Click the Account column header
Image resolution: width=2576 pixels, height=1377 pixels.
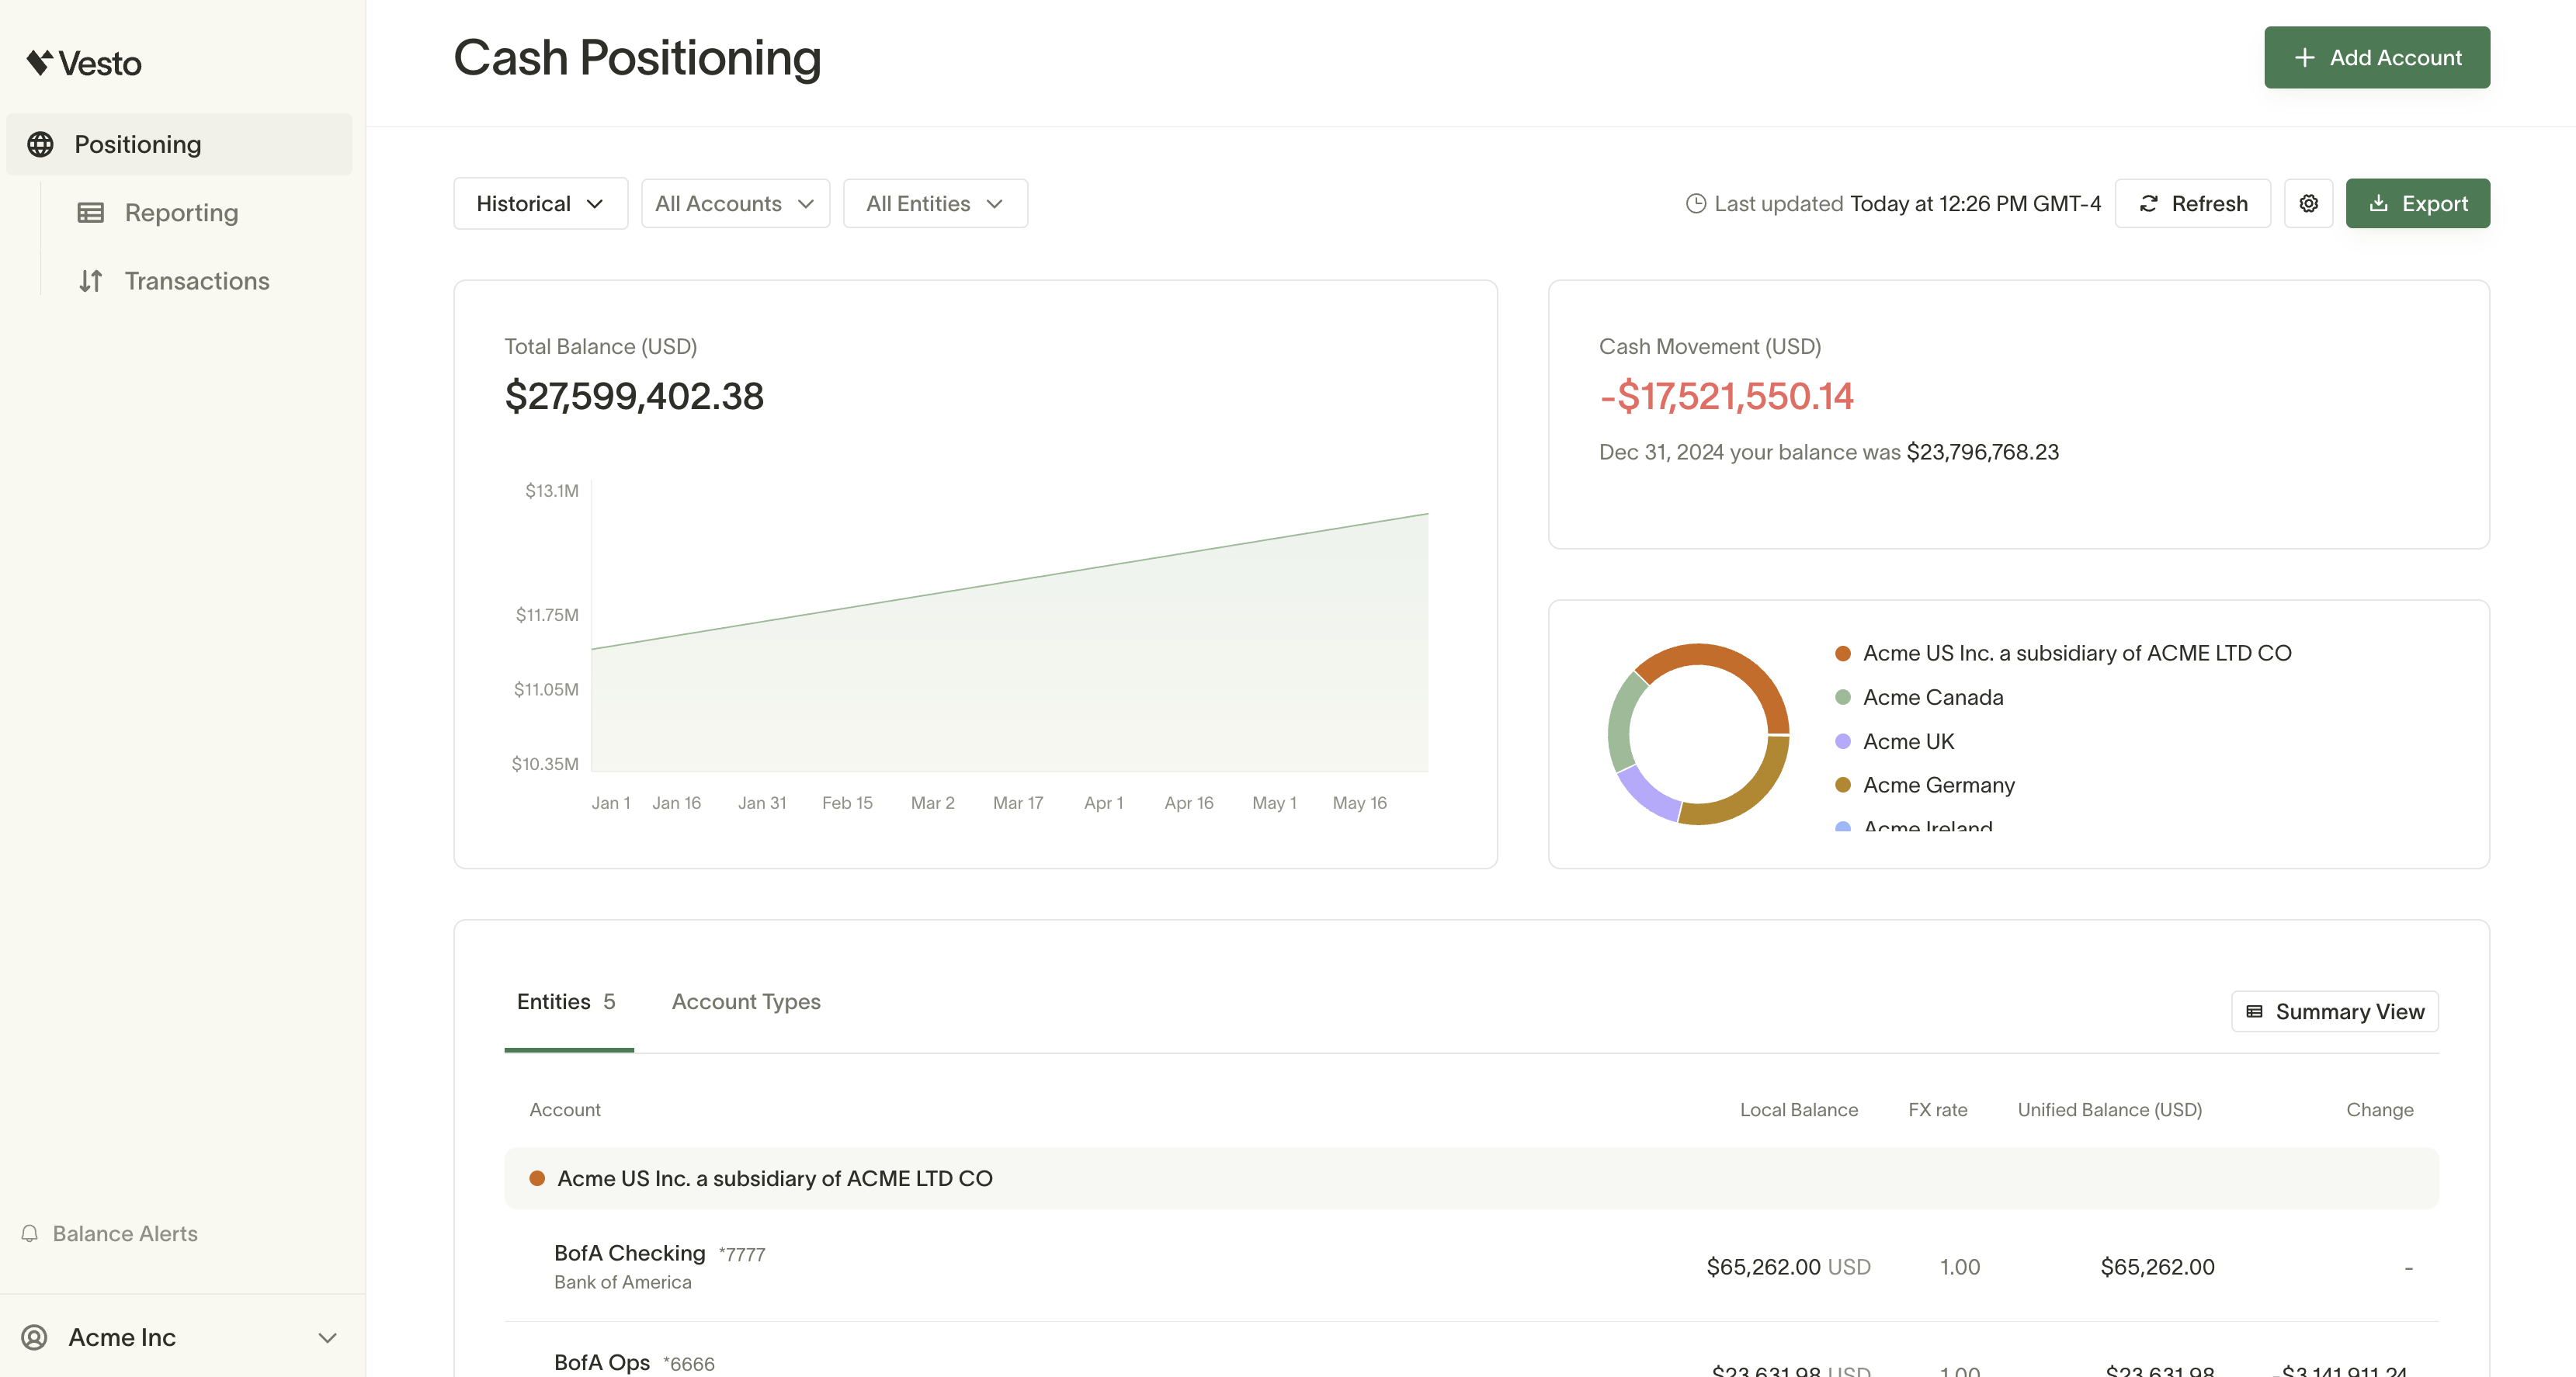tap(565, 1109)
